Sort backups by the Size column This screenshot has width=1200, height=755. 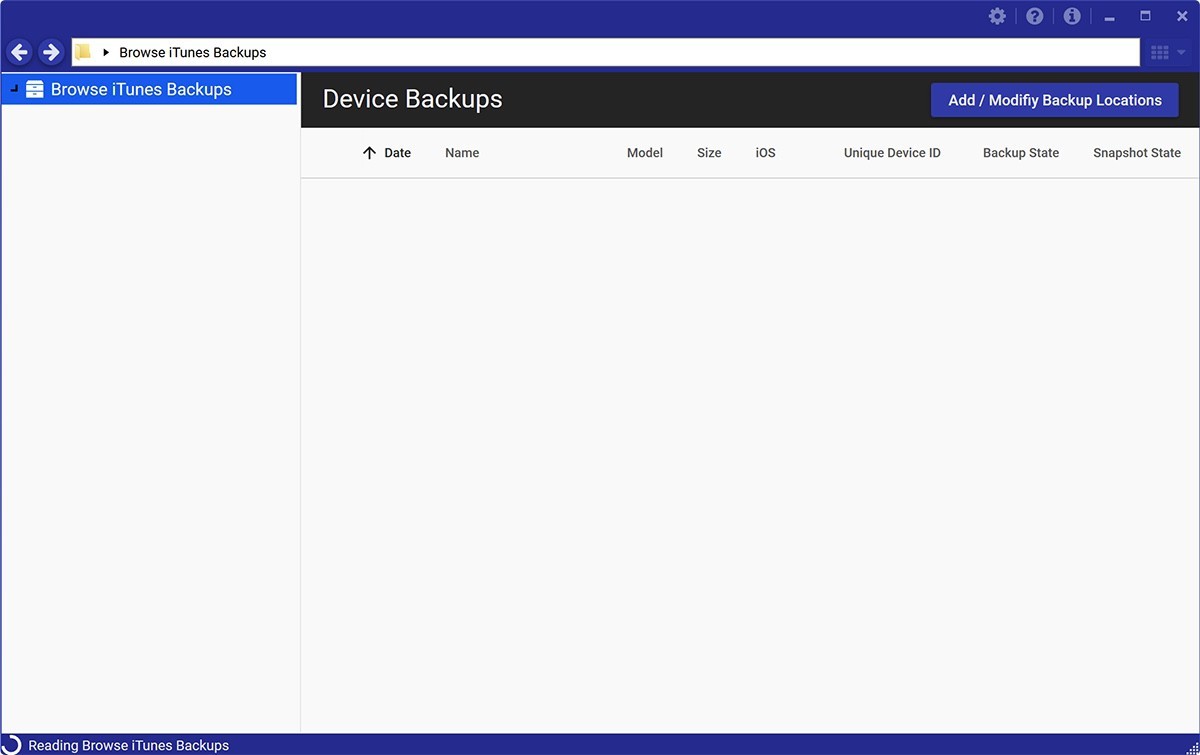(709, 152)
